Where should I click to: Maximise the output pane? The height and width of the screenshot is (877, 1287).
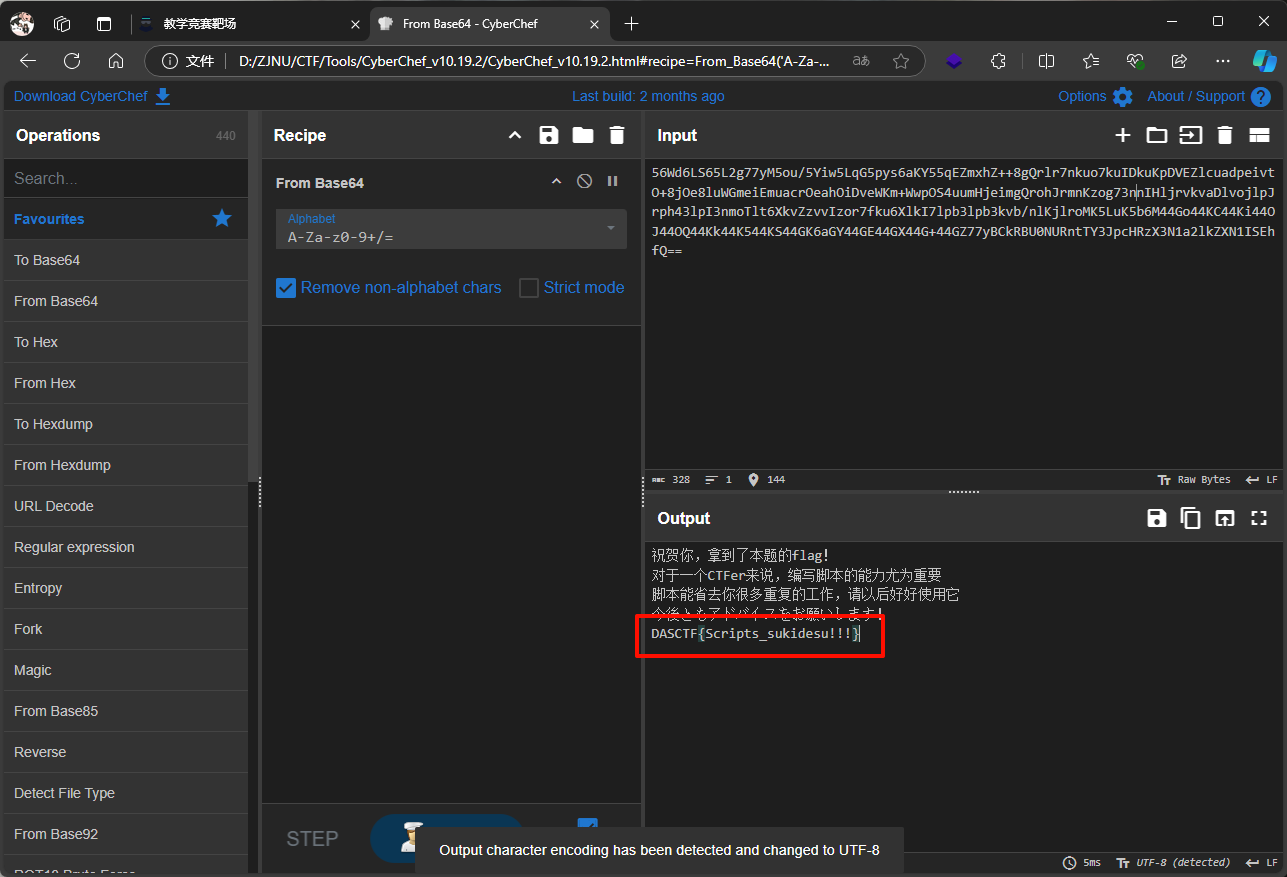click(x=1259, y=518)
